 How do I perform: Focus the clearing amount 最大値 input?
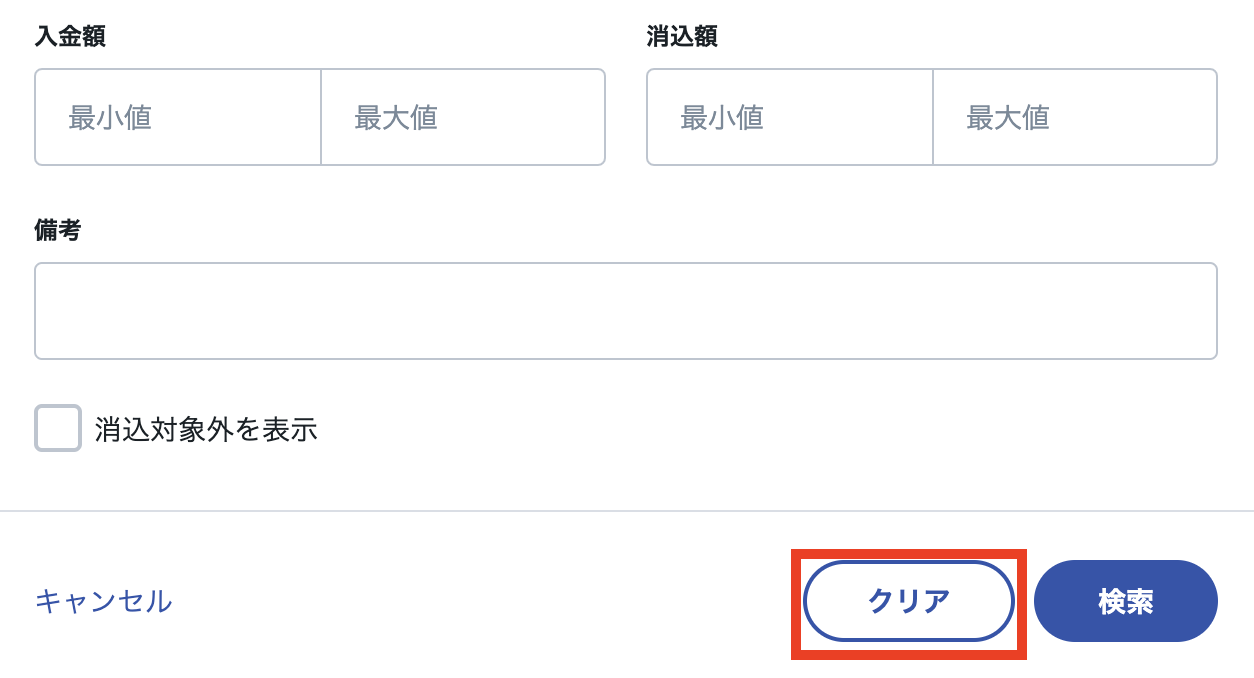[1075, 116]
